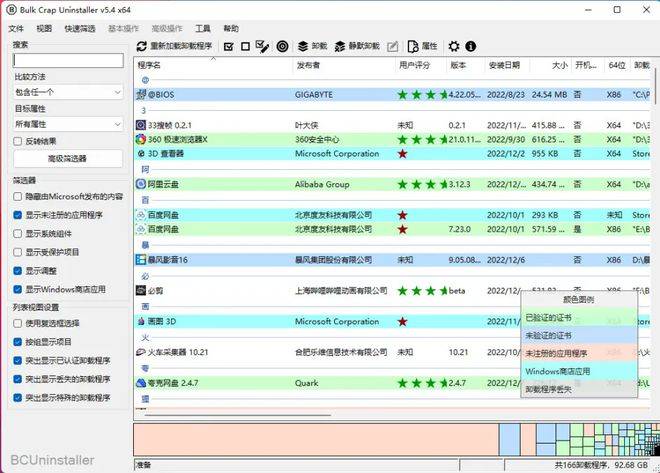Click the 火车采集器 10.21 icon
660x473 pixels.
(x=141, y=352)
